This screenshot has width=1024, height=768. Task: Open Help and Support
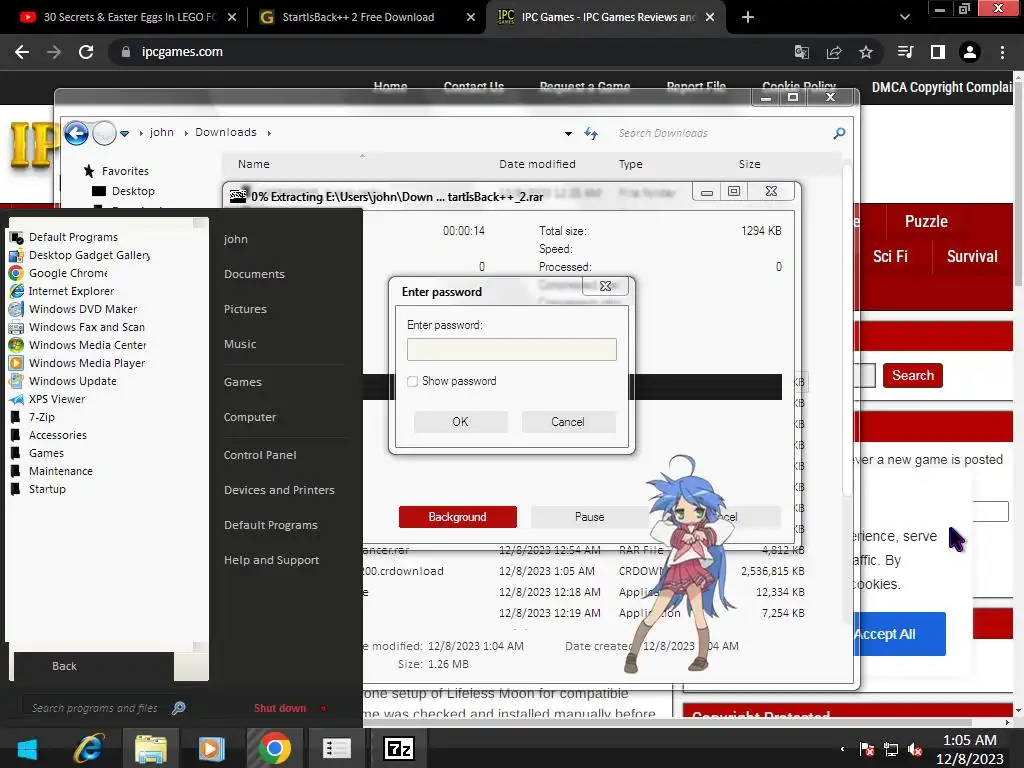click(x=272, y=560)
